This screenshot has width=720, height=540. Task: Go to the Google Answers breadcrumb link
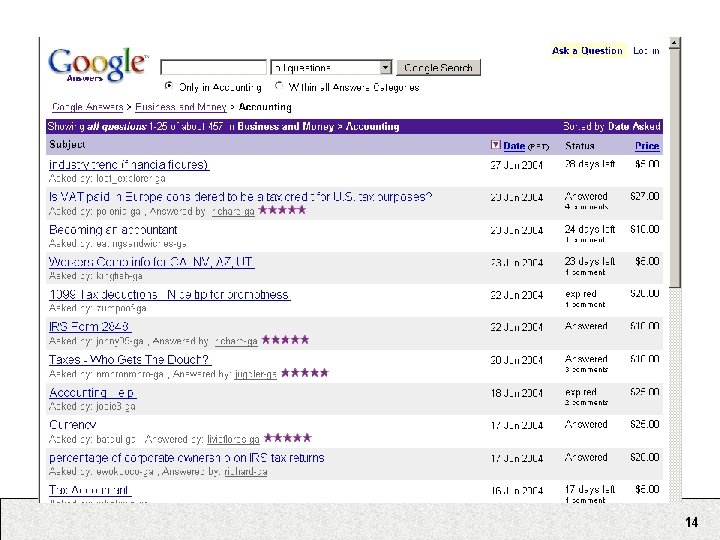(87, 107)
